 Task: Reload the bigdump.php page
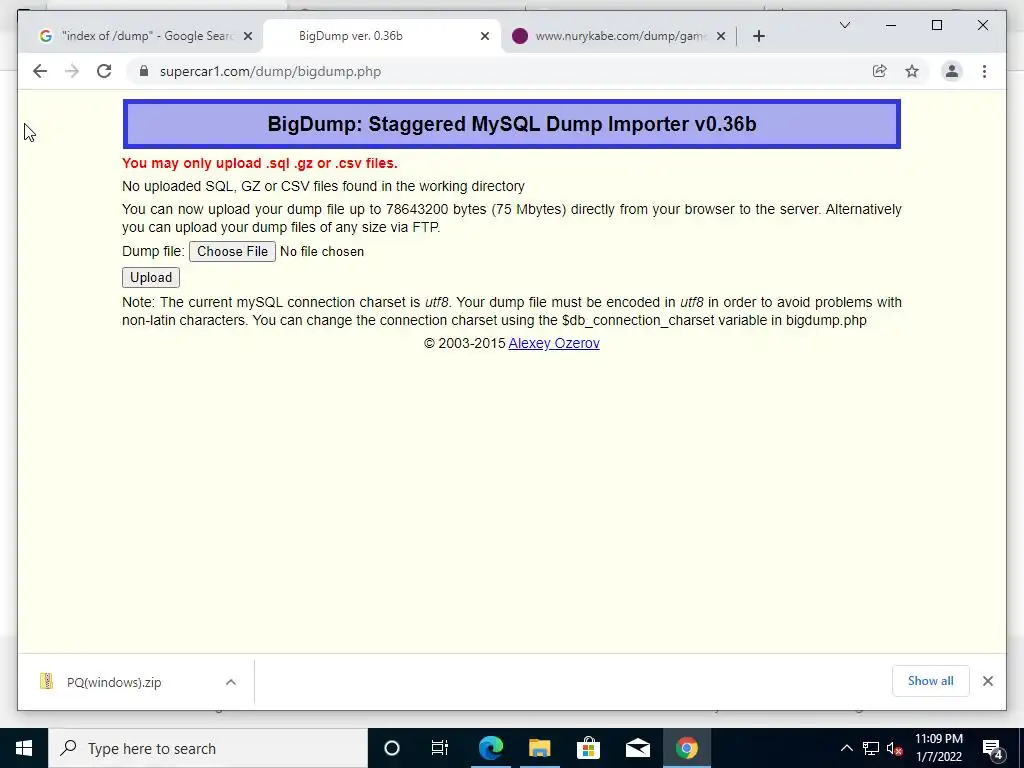click(104, 71)
